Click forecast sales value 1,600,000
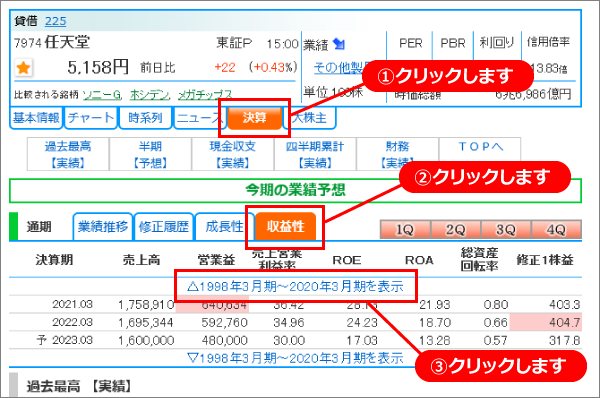This screenshot has height=398, width=600. pyautogui.click(x=146, y=341)
